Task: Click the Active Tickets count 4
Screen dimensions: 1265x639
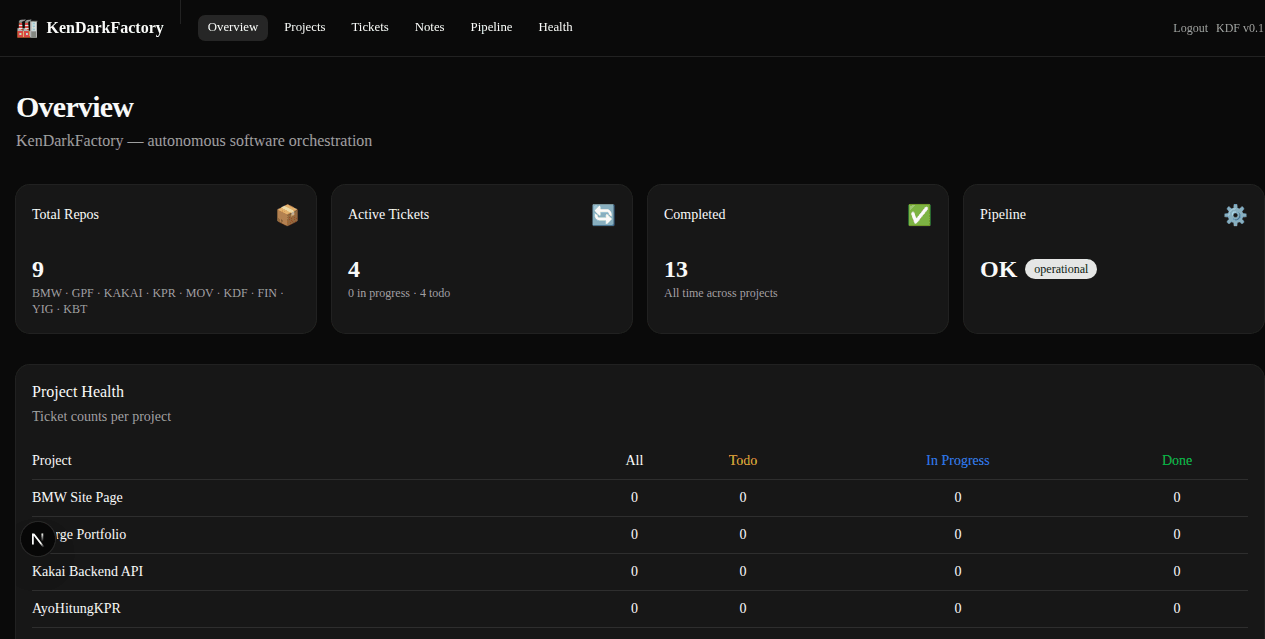Action: (x=354, y=269)
